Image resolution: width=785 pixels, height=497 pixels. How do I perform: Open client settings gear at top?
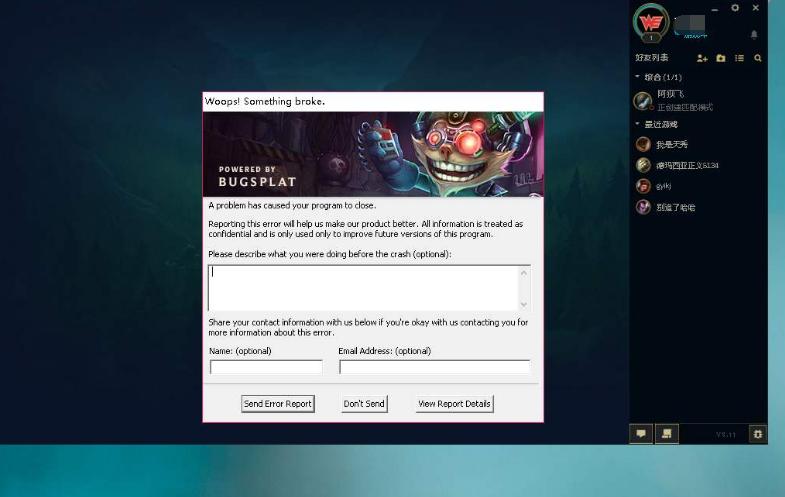point(735,8)
